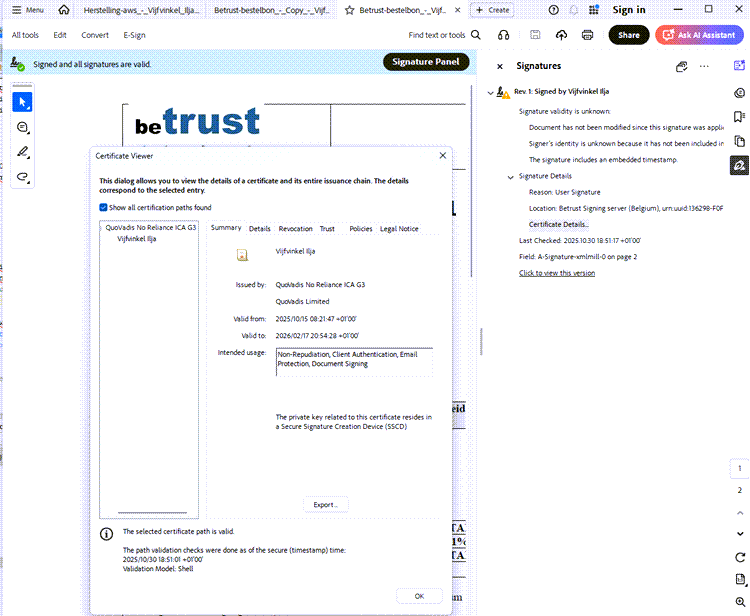This screenshot has width=750, height=616.
Task: Open the page thumbnails sidebar icon
Action: click(739, 141)
